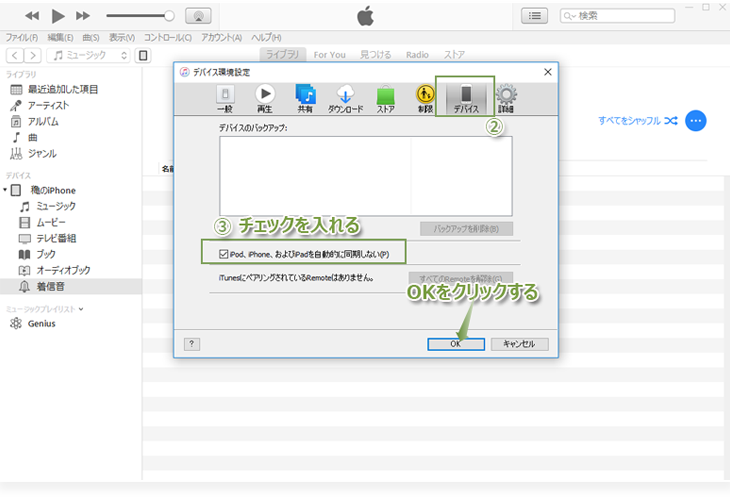Image resolution: width=730 pixels, height=498 pixels.
Task: Open the ダウンロード preferences pane
Action: (x=345, y=99)
